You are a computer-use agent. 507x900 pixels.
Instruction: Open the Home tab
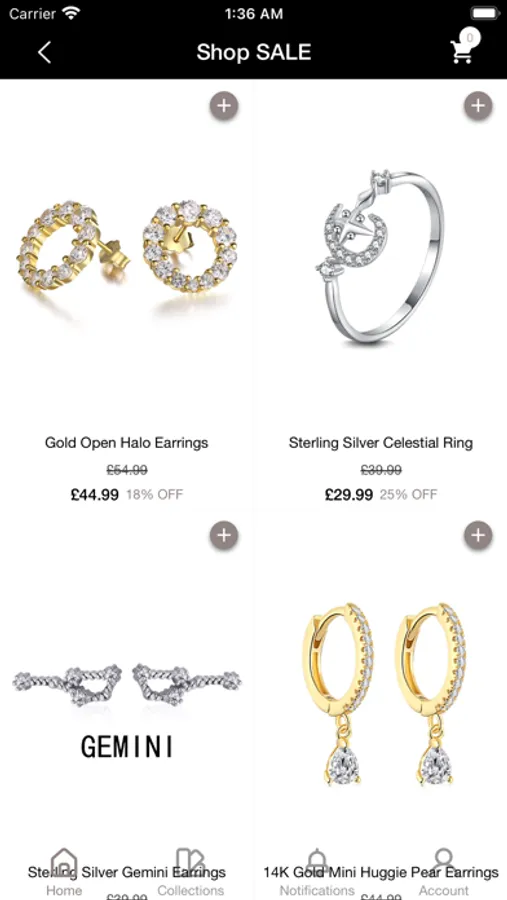pos(64,872)
